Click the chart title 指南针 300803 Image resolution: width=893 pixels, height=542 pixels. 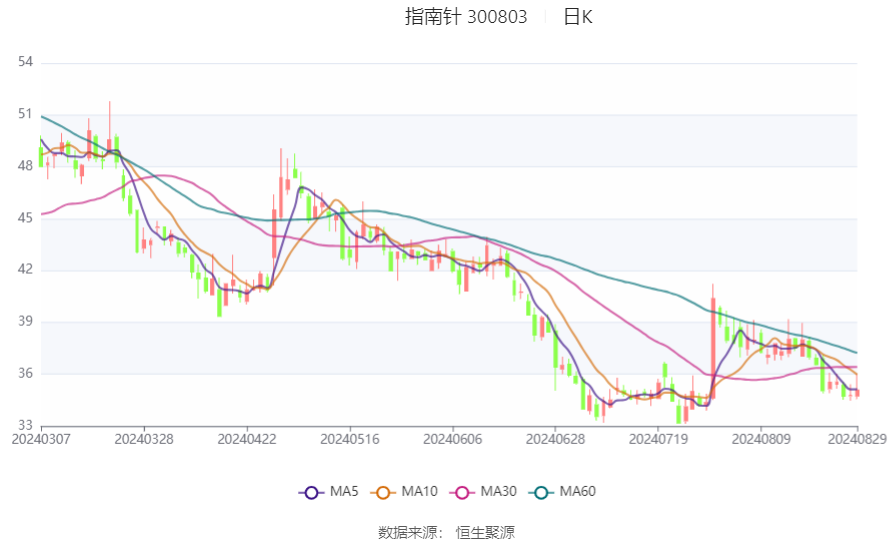click(466, 17)
